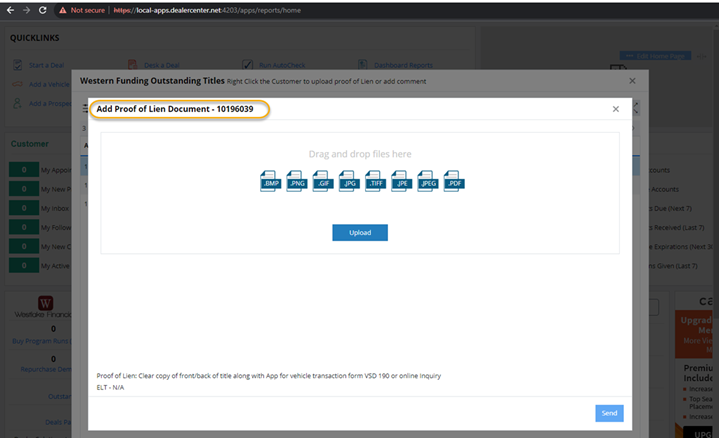Click the Send button
This screenshot has height=438, width=719.
click(609, 413)
